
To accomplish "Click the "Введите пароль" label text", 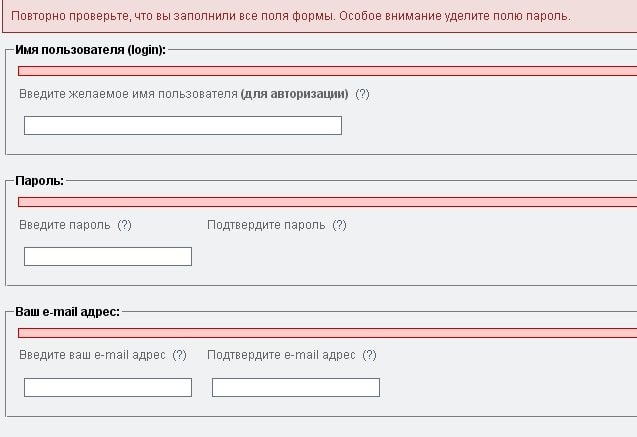I will pyautogui.click(x=64, y=225).
